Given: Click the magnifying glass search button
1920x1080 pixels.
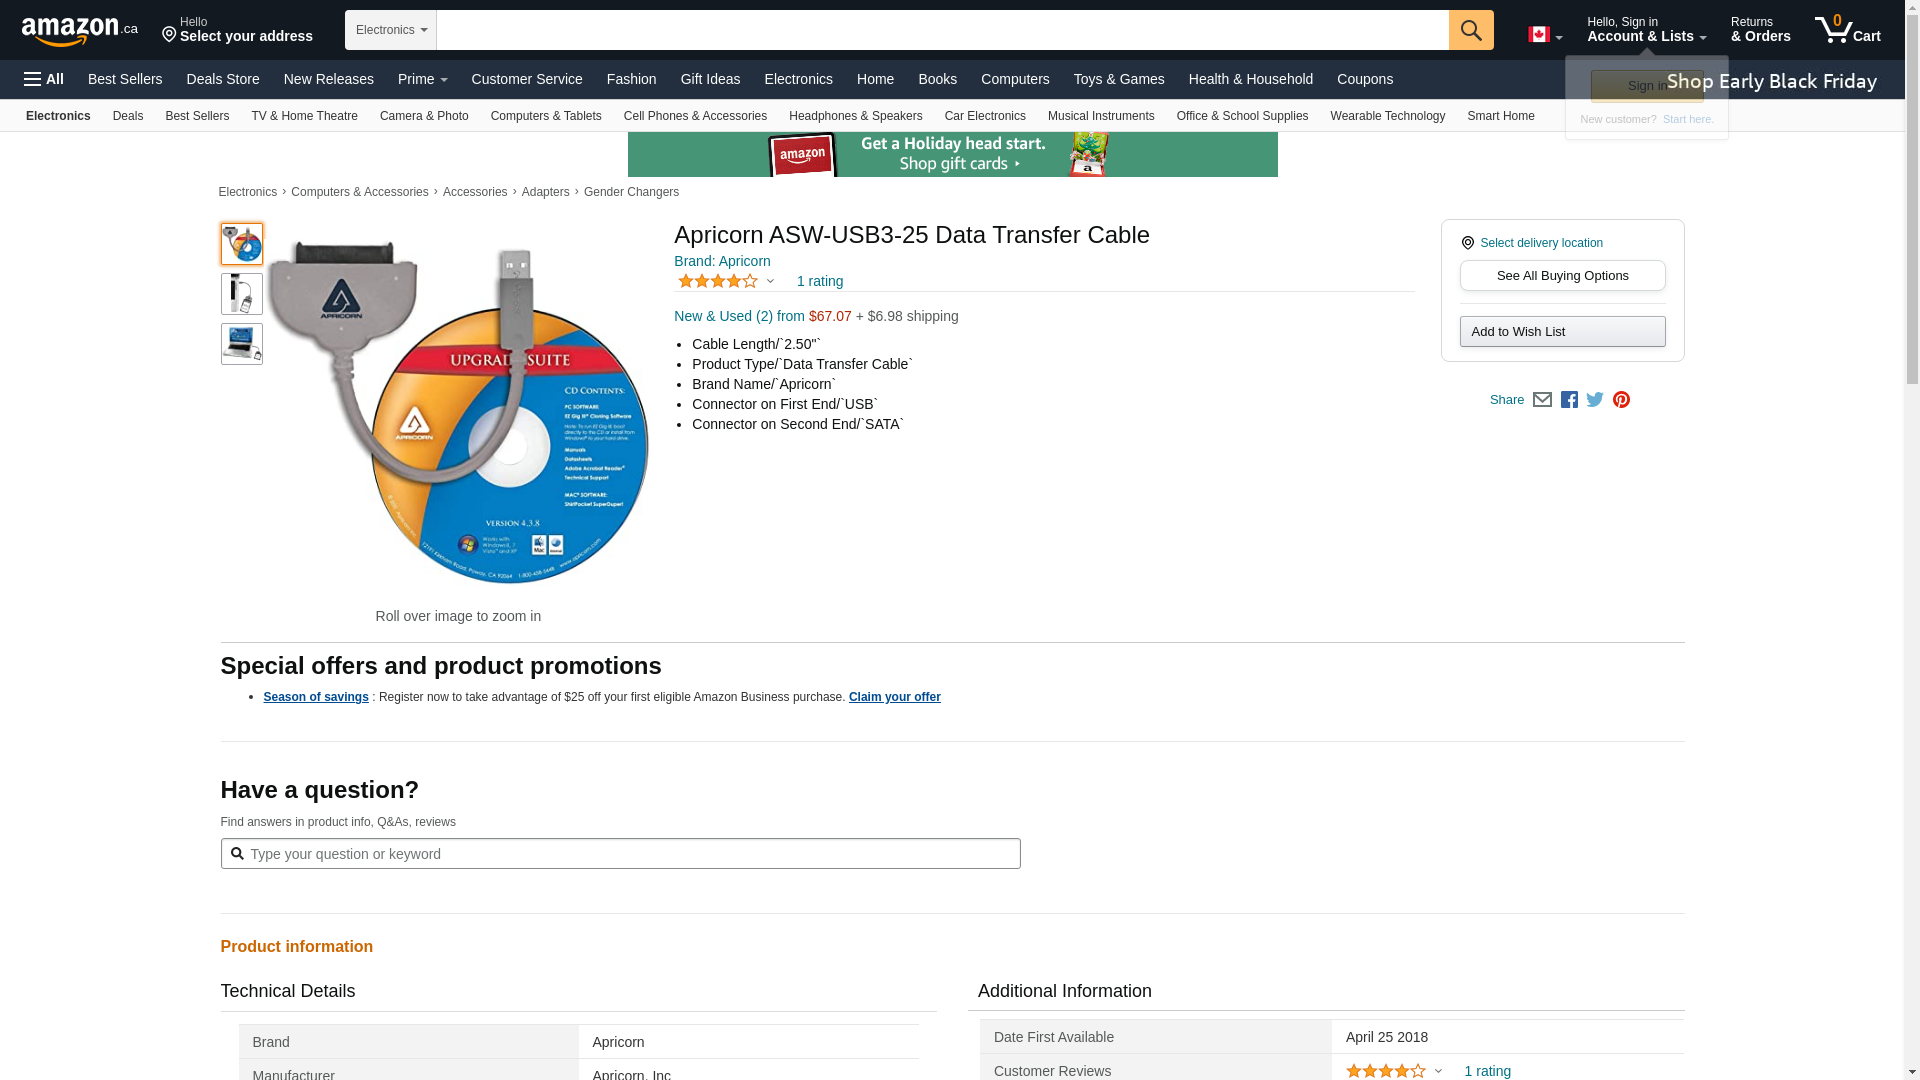Looking at the screenshot, I should 1470,30.
